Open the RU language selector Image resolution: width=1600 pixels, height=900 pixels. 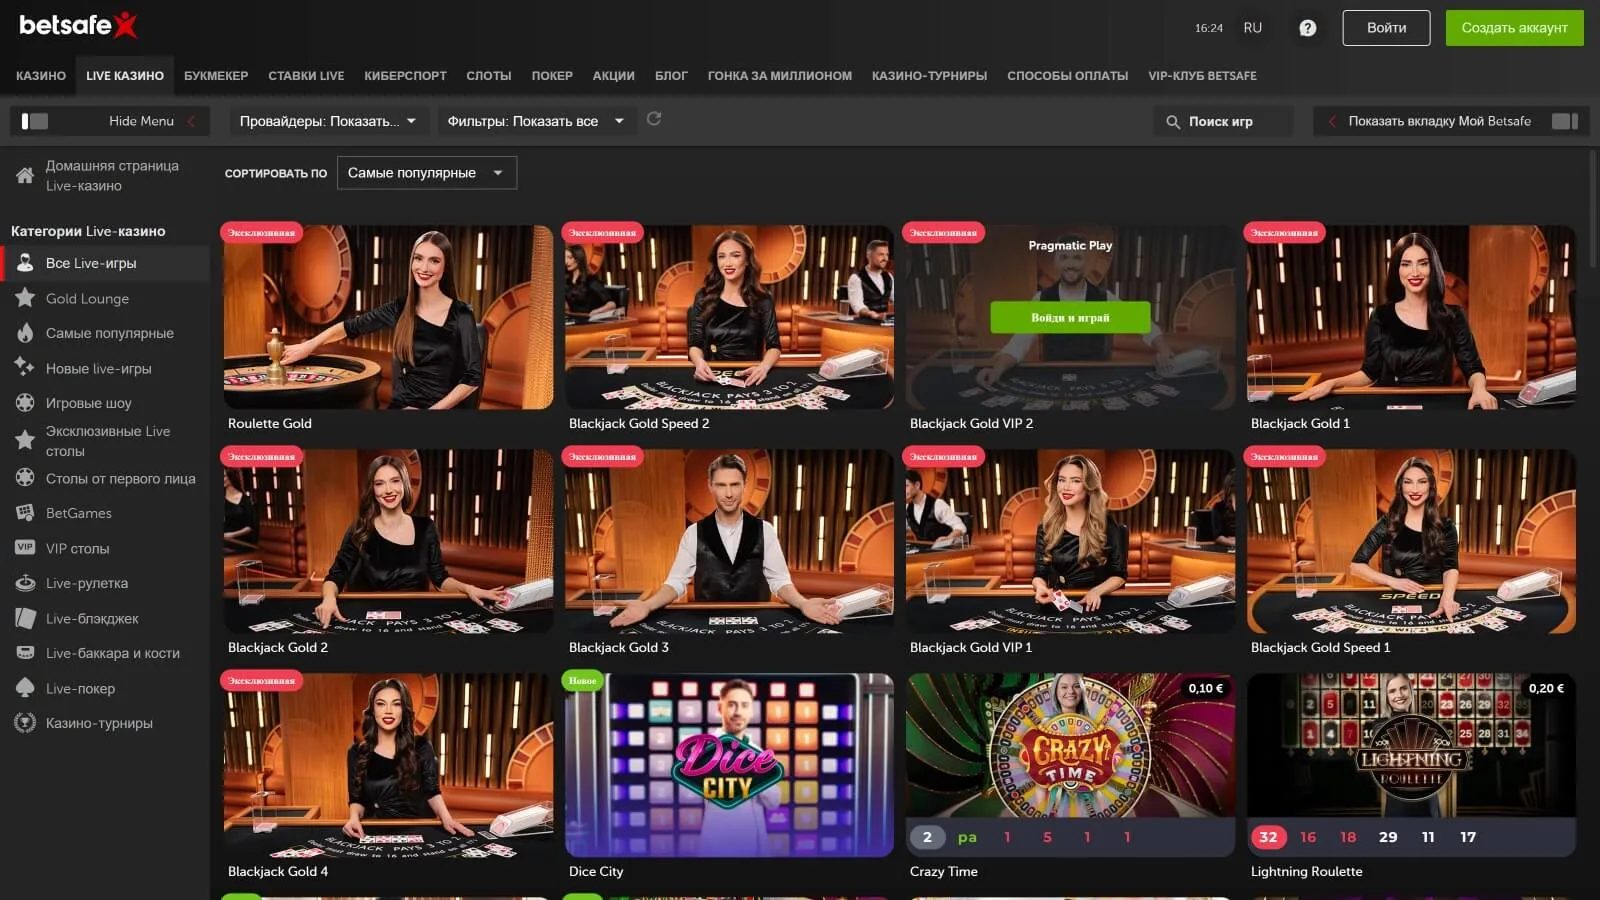1252,28
